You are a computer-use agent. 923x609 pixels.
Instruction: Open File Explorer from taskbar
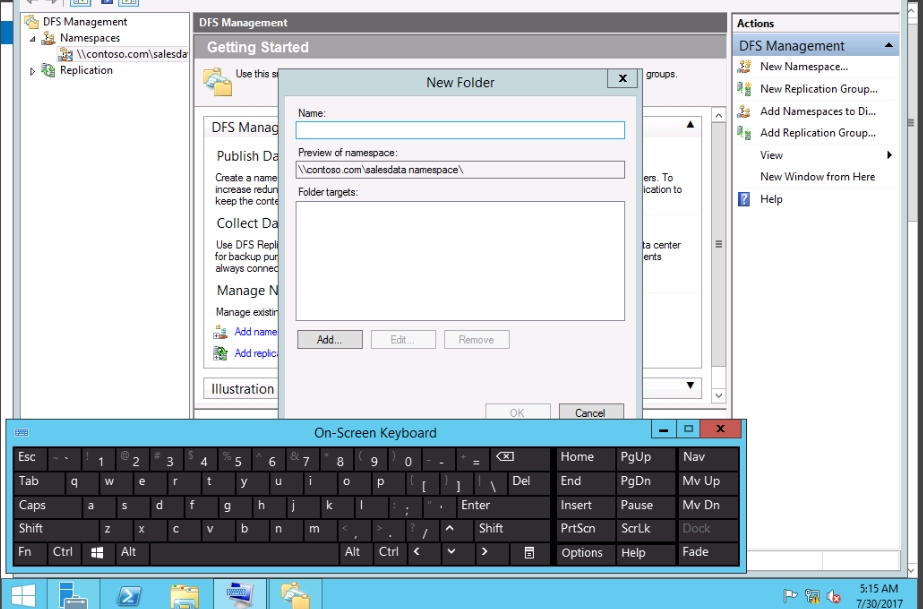point(184,594)
